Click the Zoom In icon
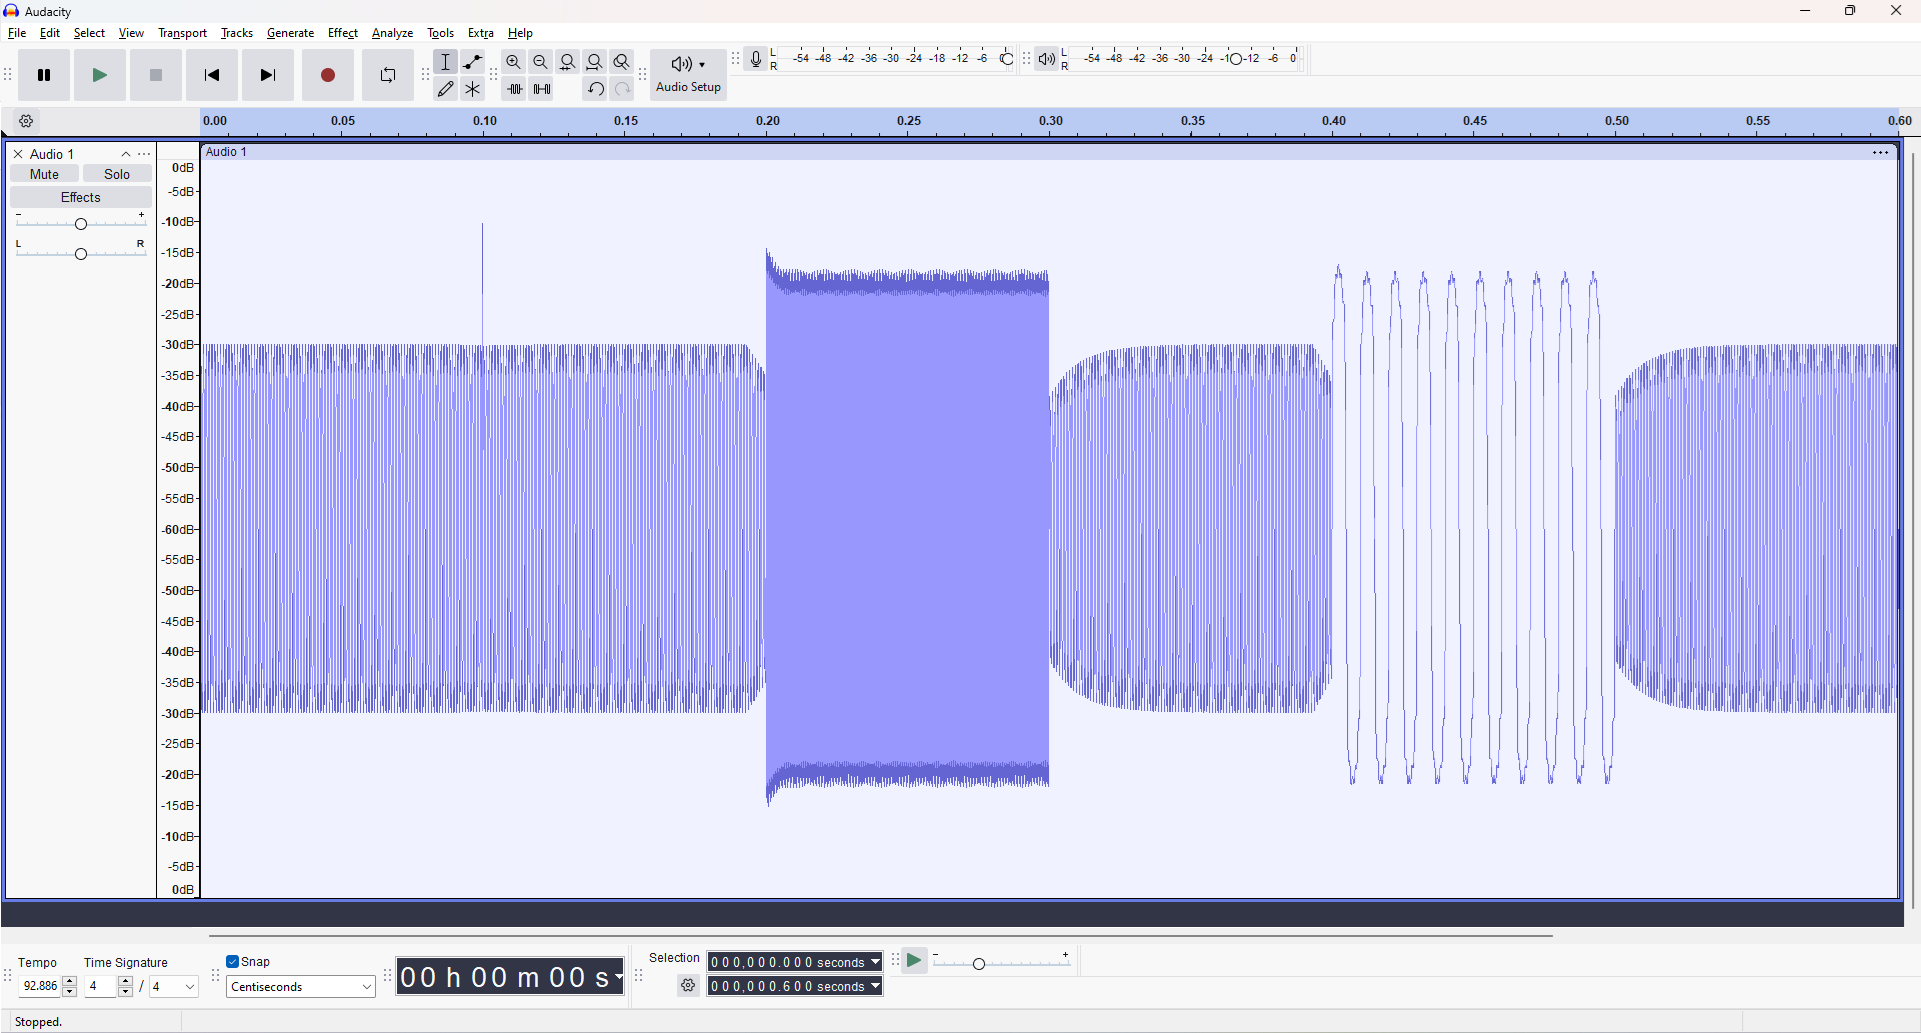This screenshot has height=1033, width=1921. (513, 61)
